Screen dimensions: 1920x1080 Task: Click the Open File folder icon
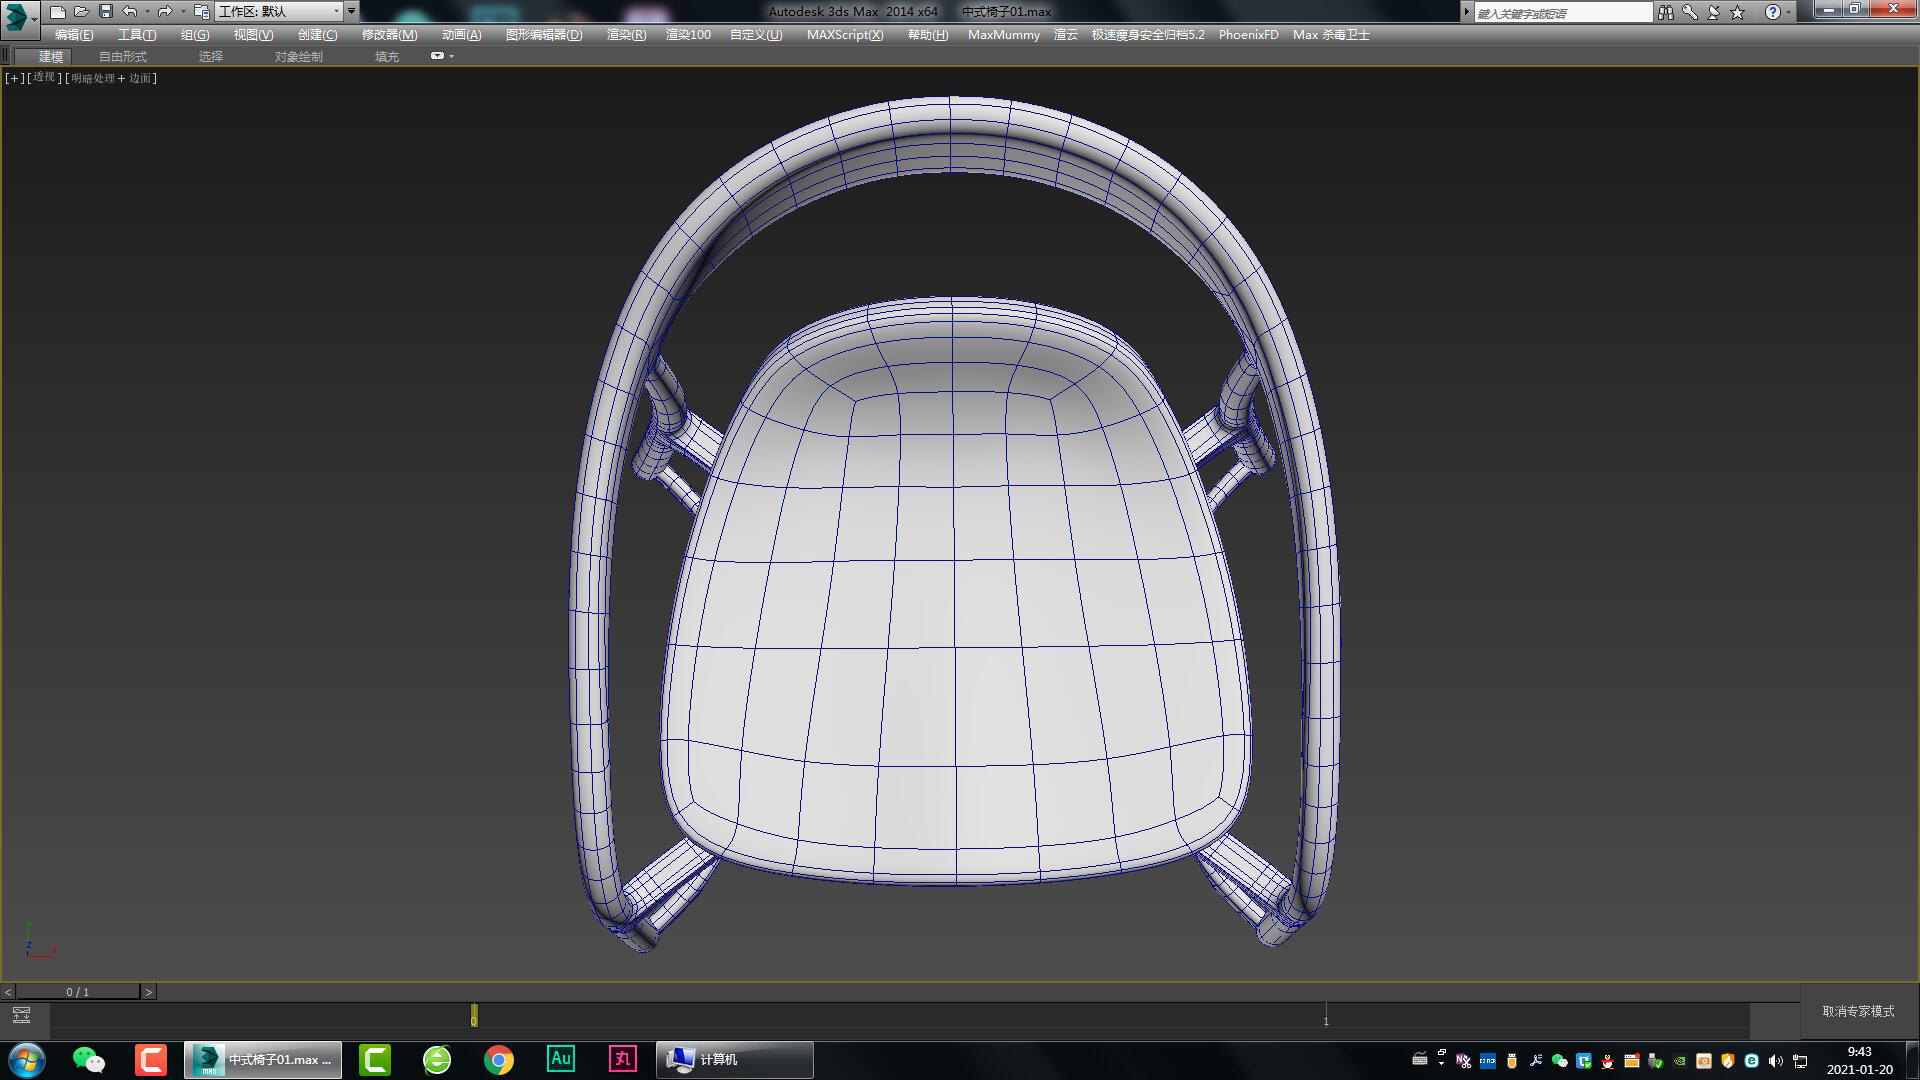[81, 12]
